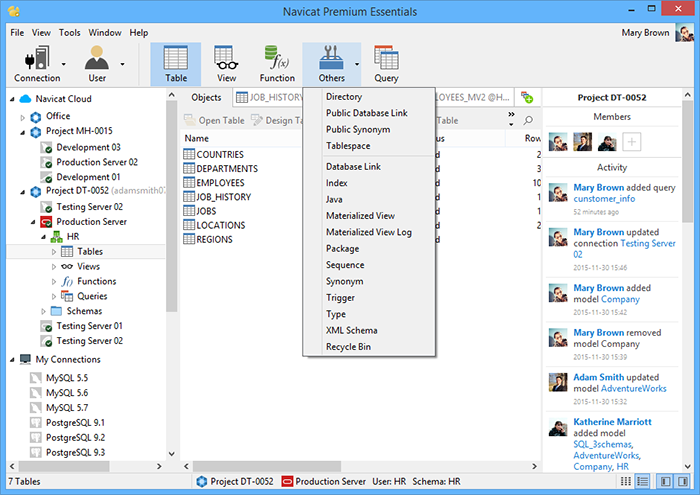Choose Public Database Link menu entry
700x495 pixels.
click(x=367, y=113)
